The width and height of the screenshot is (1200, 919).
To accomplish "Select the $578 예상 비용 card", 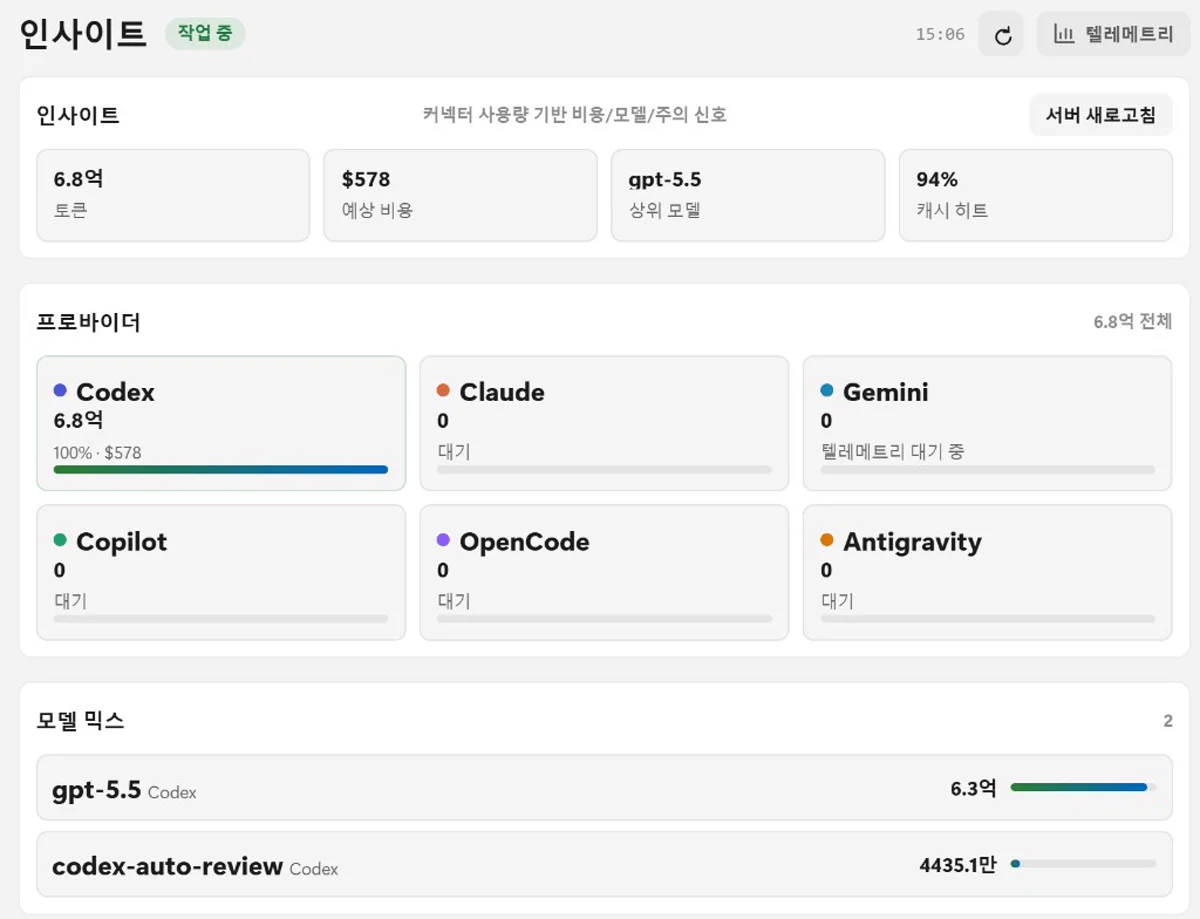I will click(460, 196).
